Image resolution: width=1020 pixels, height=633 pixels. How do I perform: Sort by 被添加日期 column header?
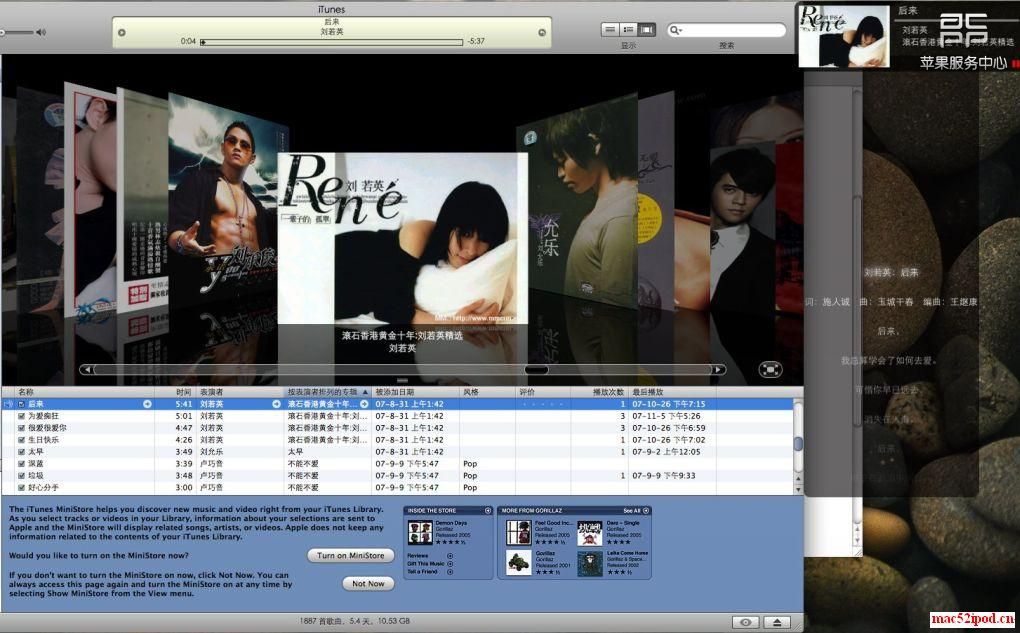416,392
